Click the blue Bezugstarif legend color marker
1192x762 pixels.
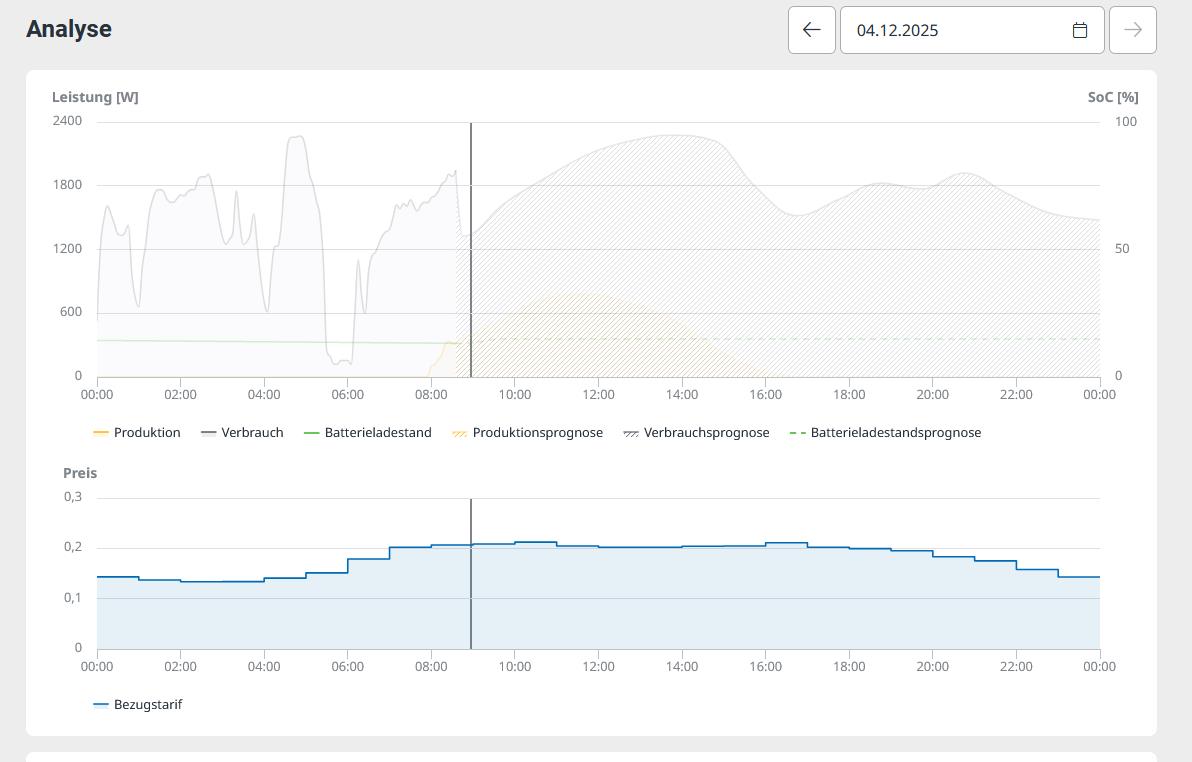click(x=100, y=705)
